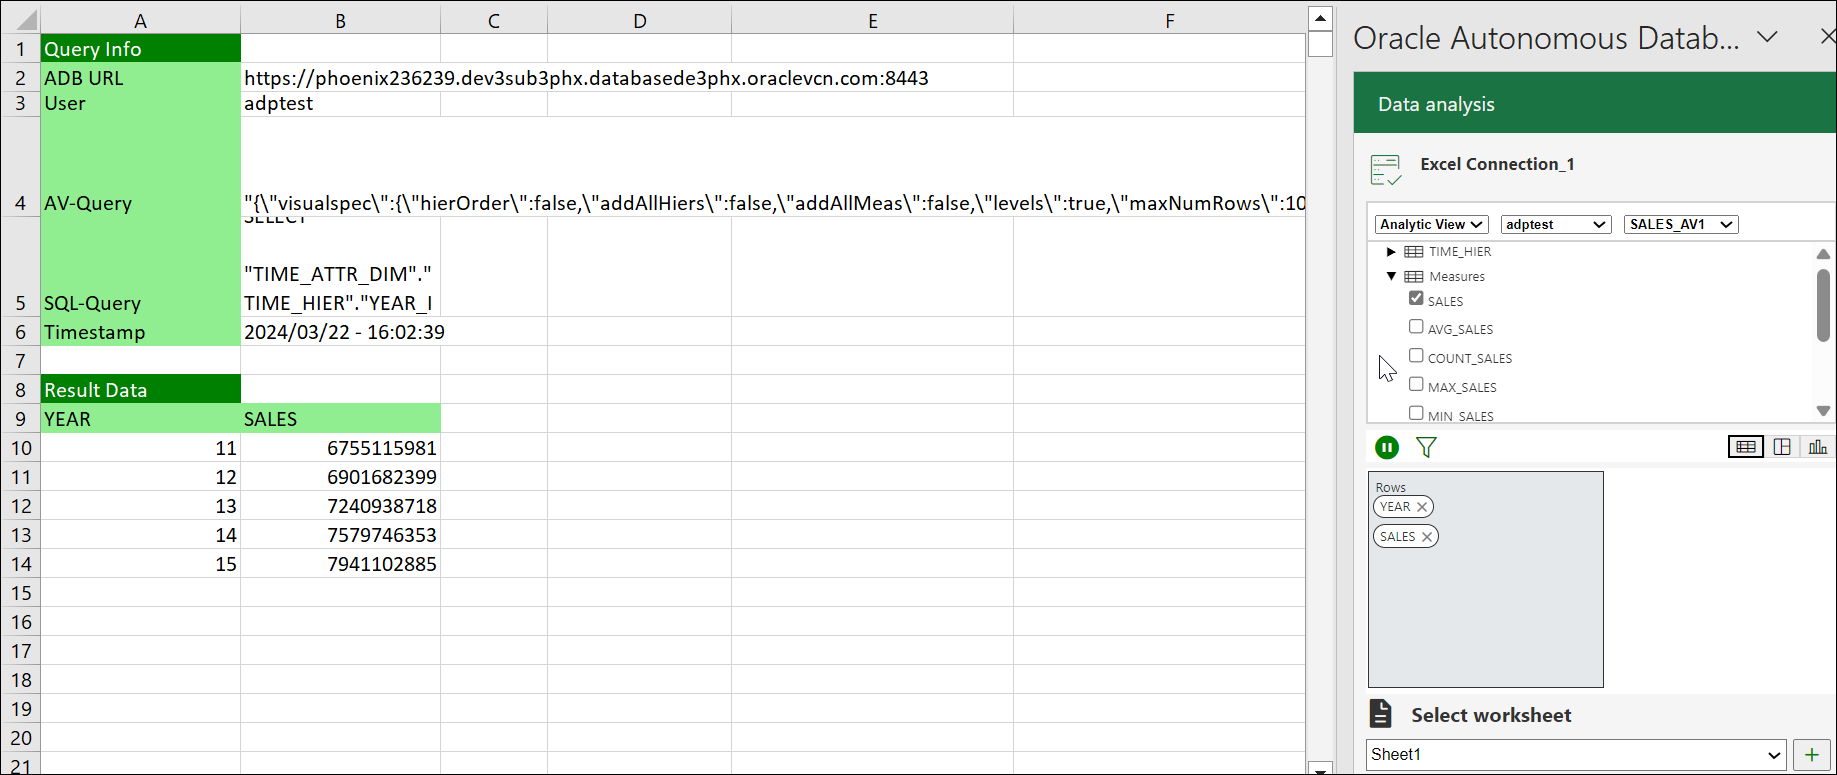Image resolution: width=1837 pixels, height=775 pixels.
Task: Select the SALES column header cell in the sheet
Action: click(340, 419)
